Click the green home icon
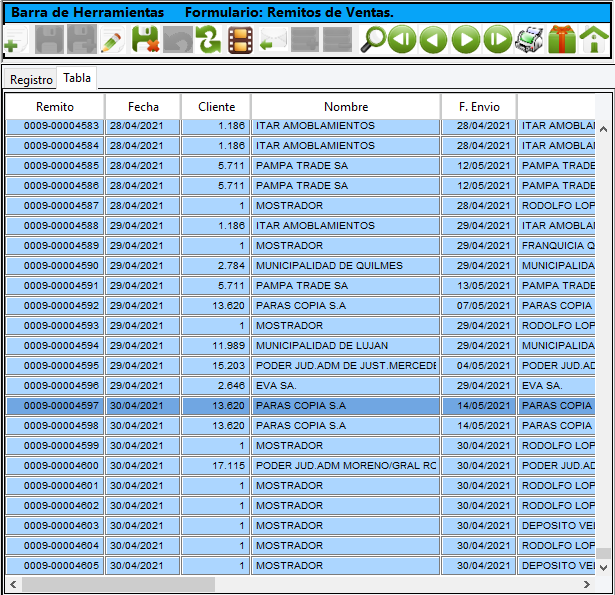Image resolution: width=615 pixels, height=595 pixels. 594,40
